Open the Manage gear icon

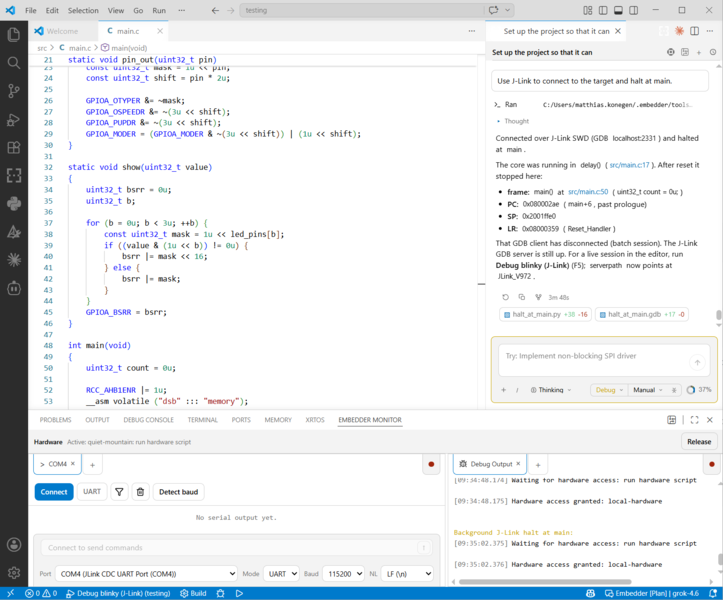tap(14, 573)
